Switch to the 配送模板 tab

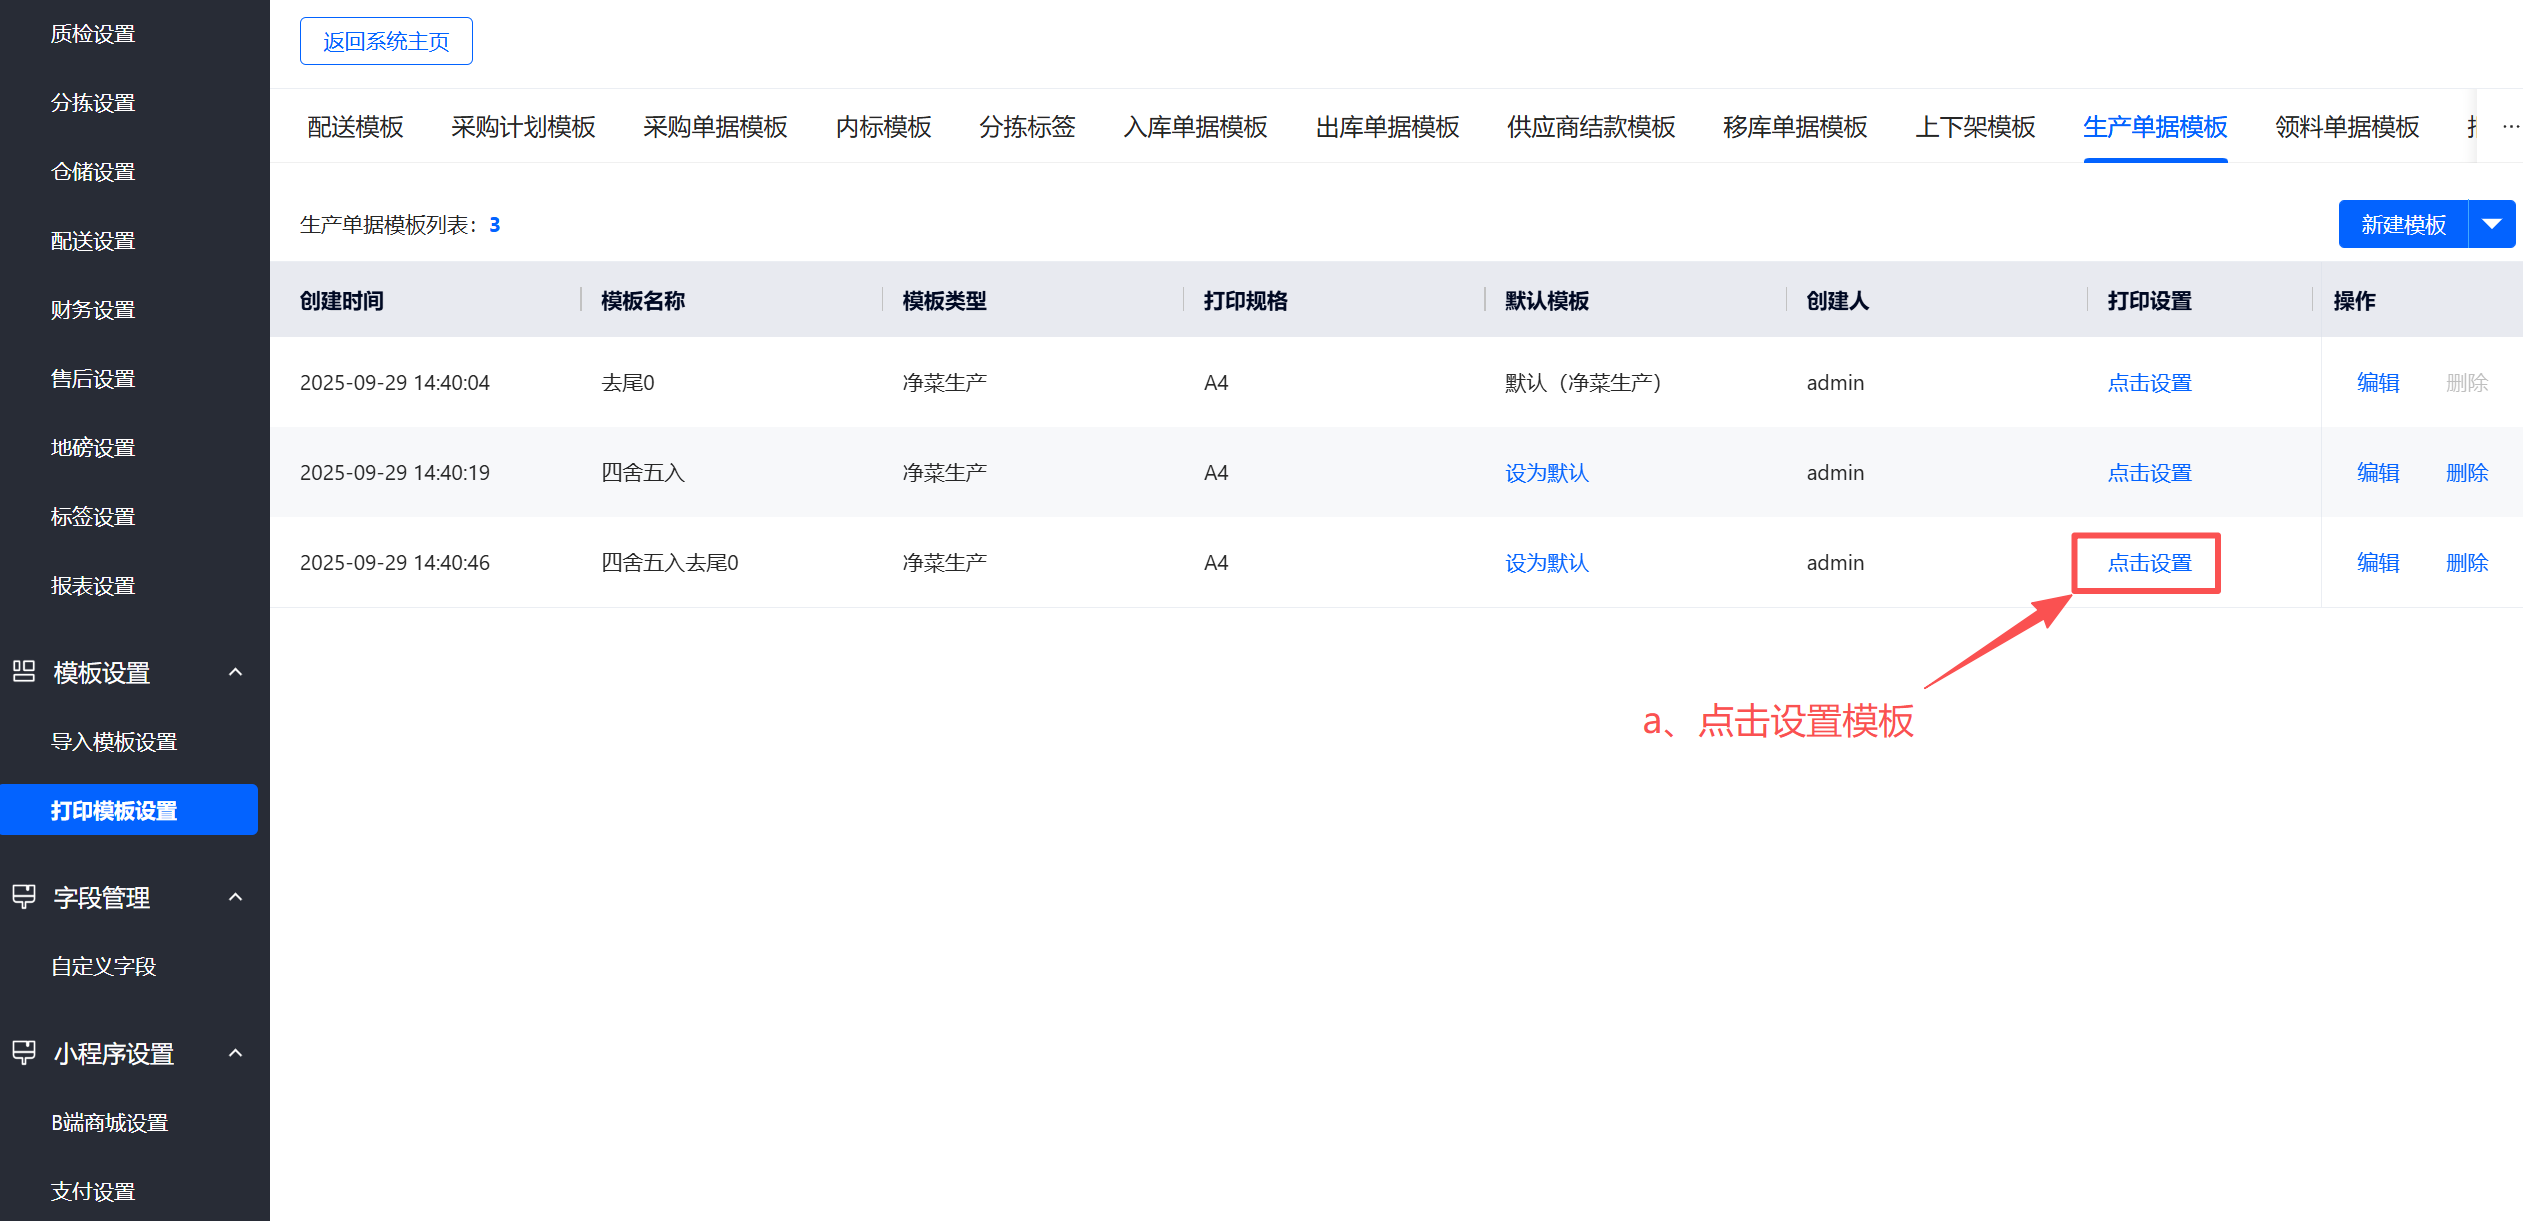coord(355,127)
